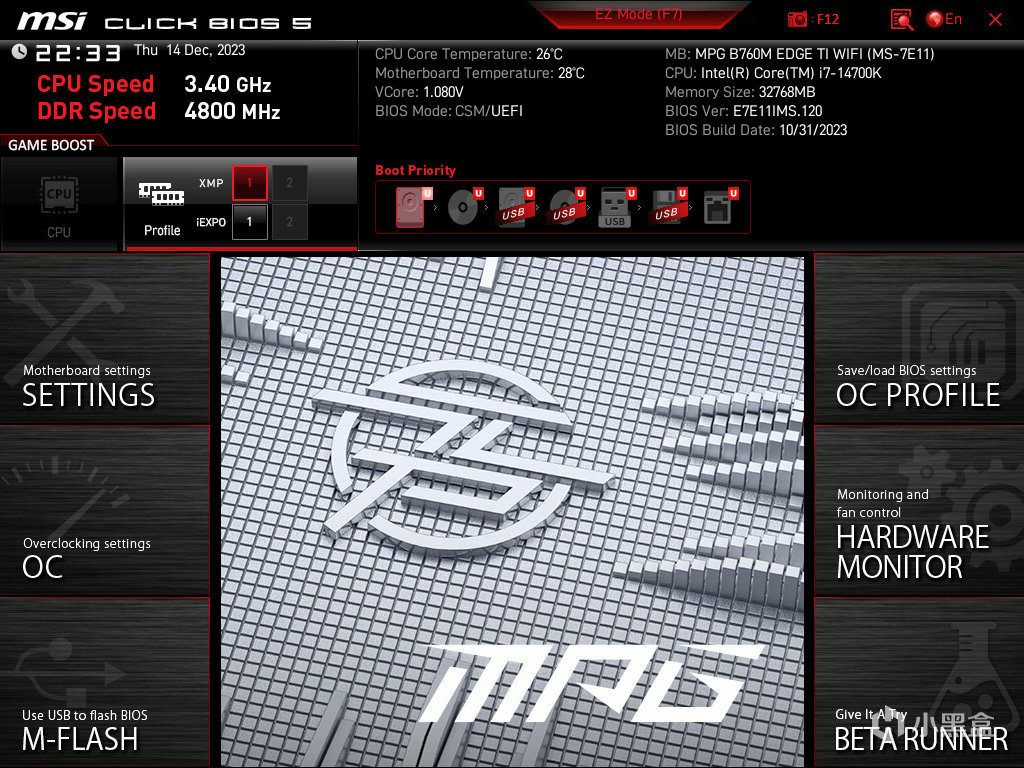Image resolution: width=1024 pixels, height=768 pixels.
Task: Click the system time 22:33
Action: pyautogui.click(x=78, y=53)
